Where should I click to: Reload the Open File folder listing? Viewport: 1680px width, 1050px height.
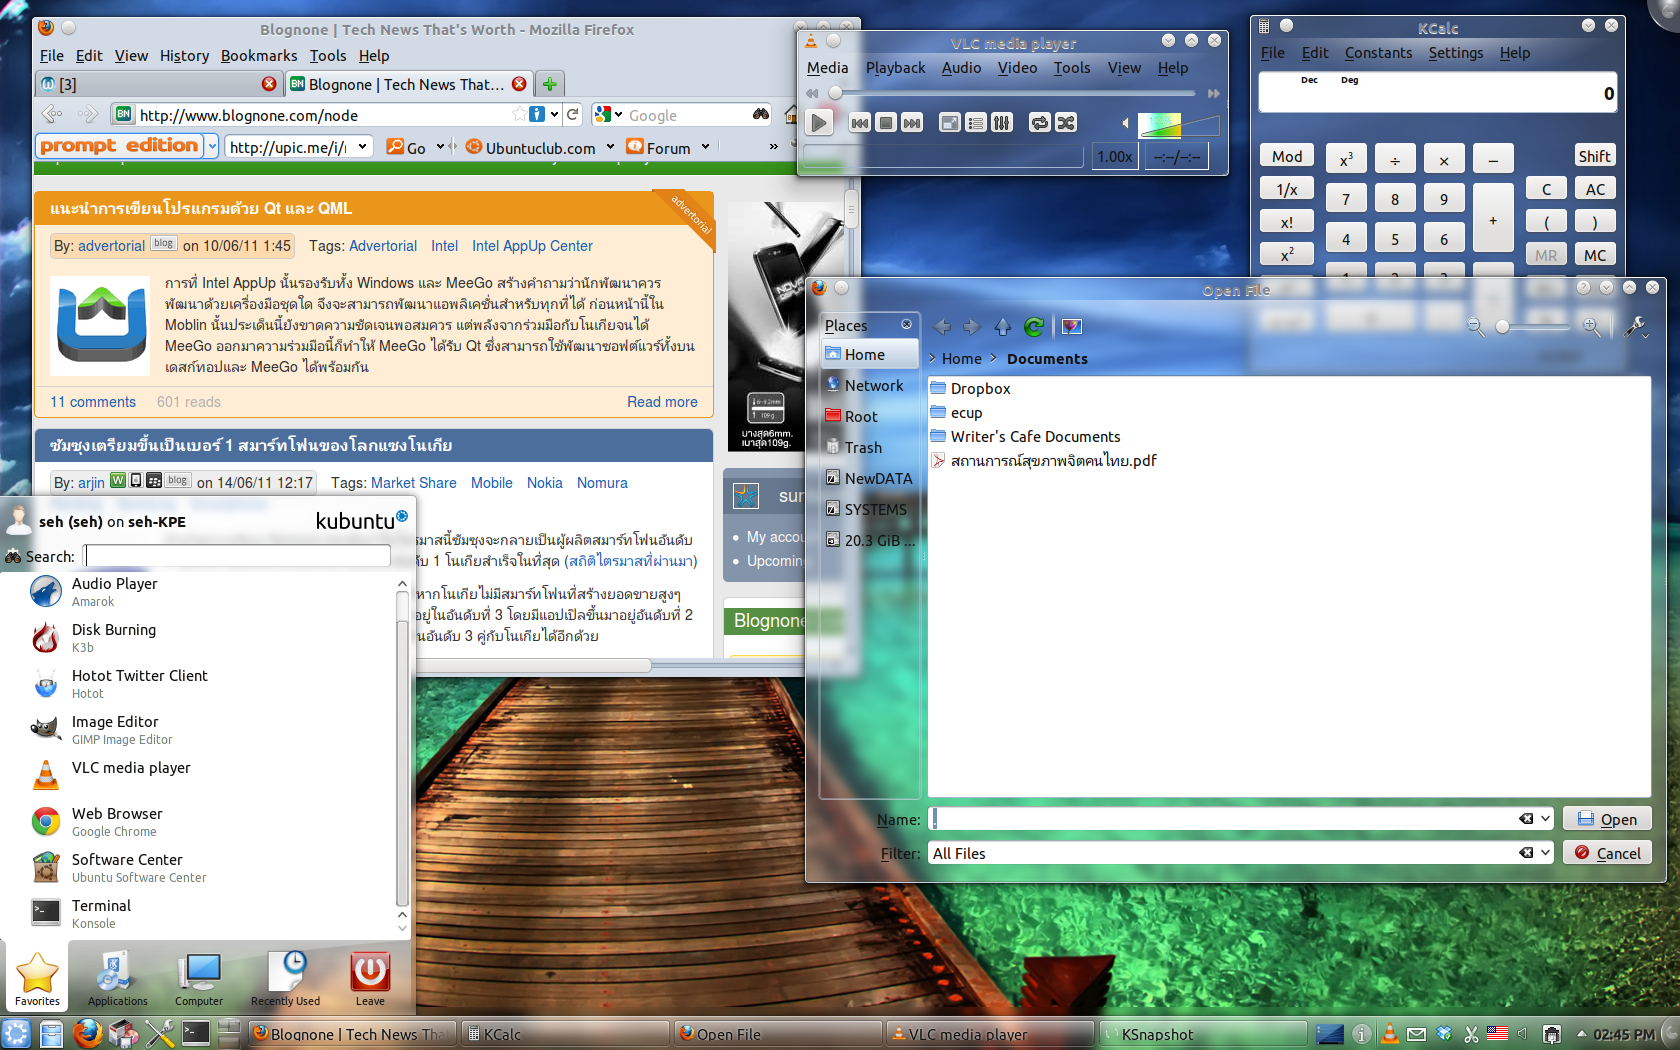[1034, 327]
